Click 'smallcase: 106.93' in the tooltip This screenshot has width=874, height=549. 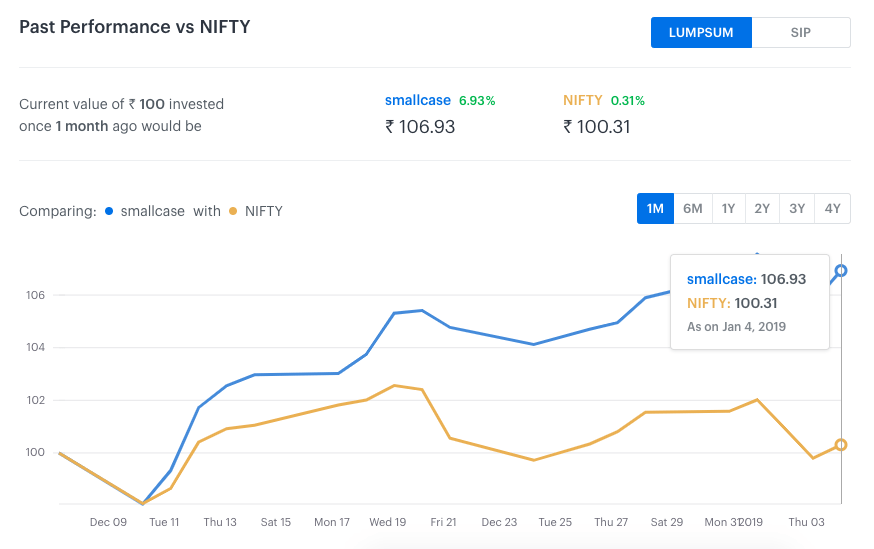pyautogui.click(x=746, y=279)
